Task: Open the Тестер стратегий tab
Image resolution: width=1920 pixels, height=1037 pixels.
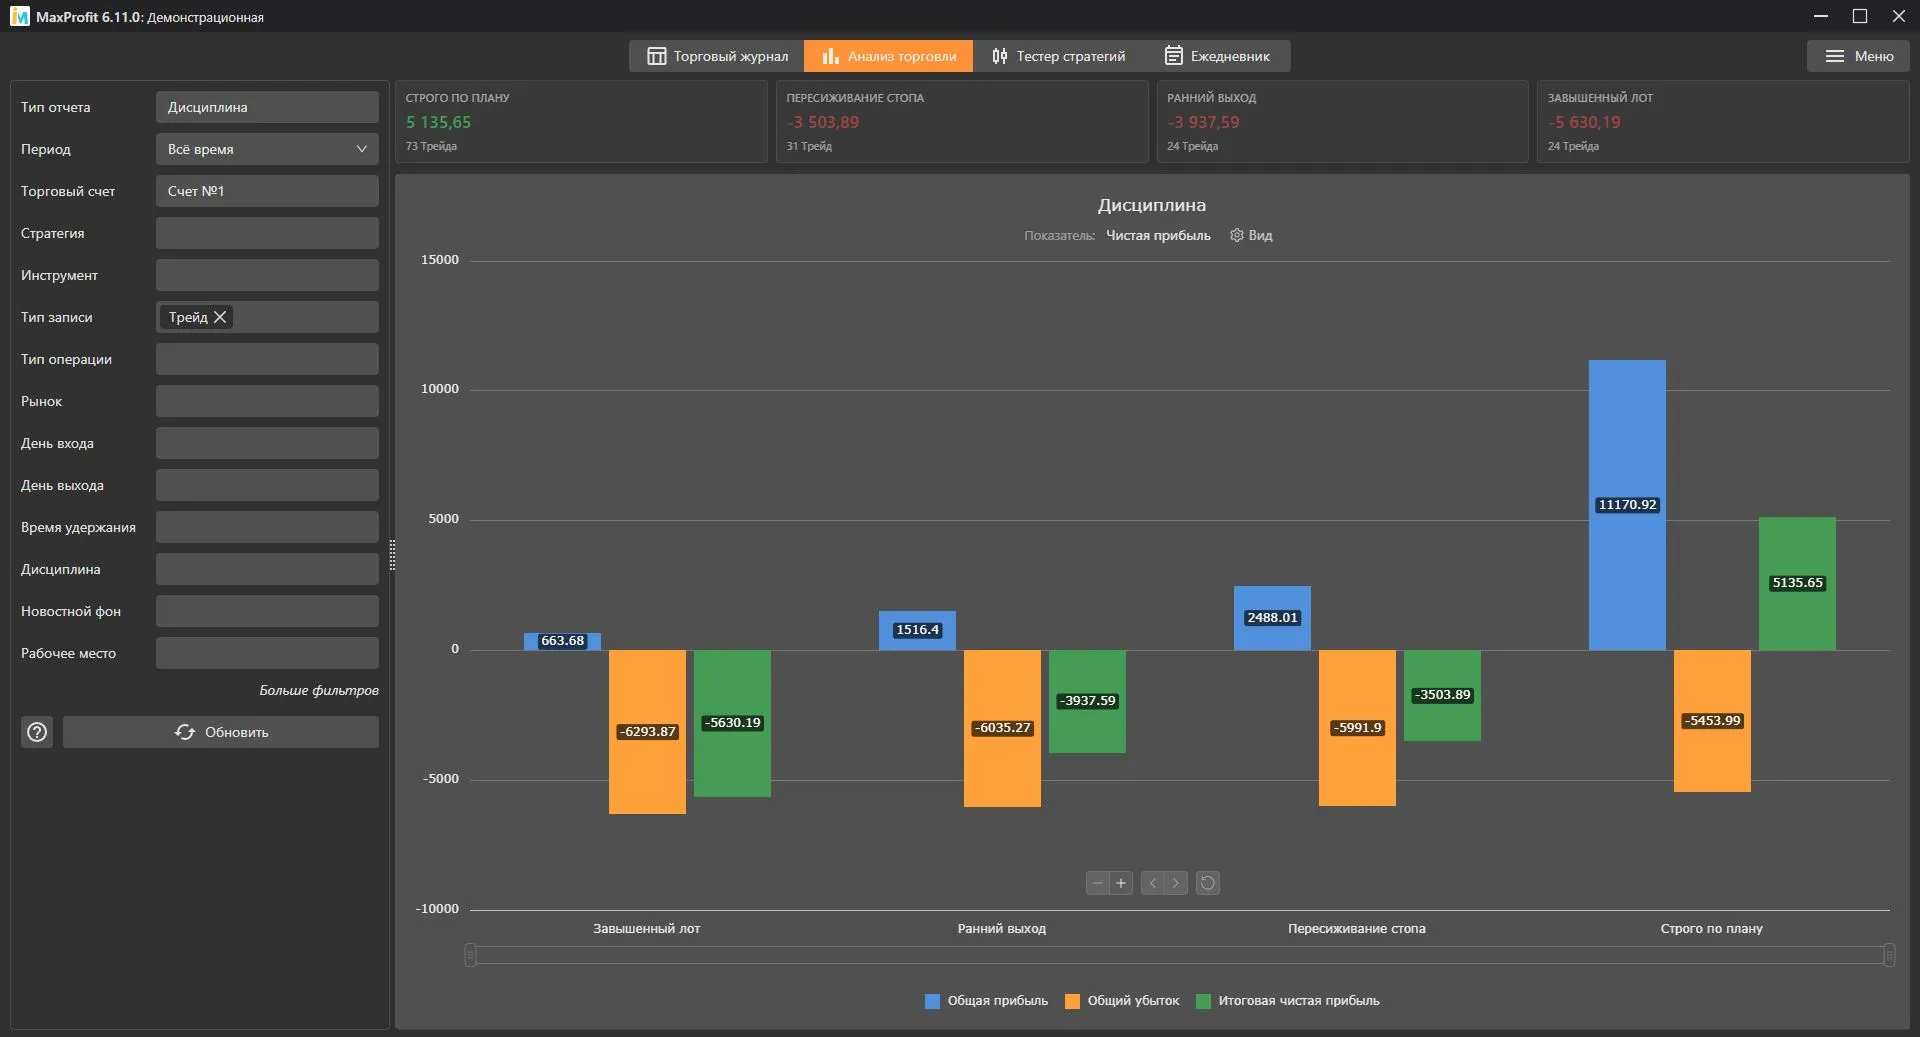Action: coord(1058,56)
